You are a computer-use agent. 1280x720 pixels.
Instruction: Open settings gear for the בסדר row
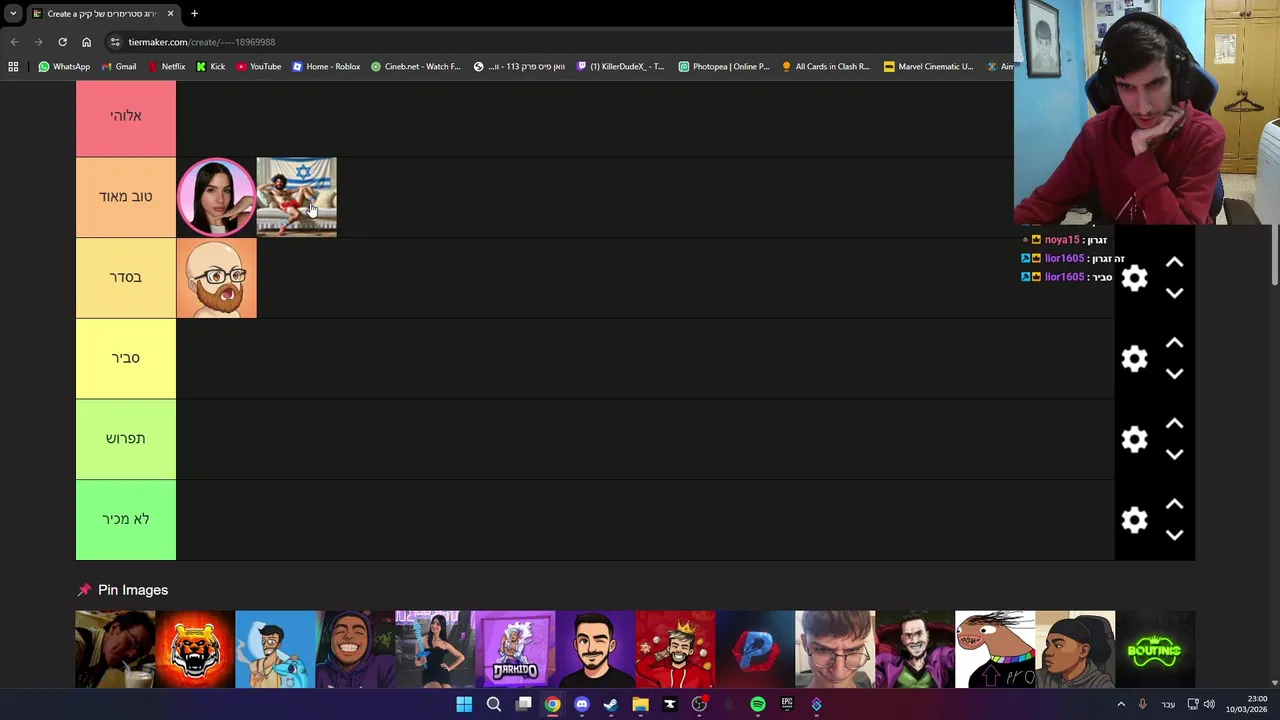pyautogui.click(x=1134, y=278)
